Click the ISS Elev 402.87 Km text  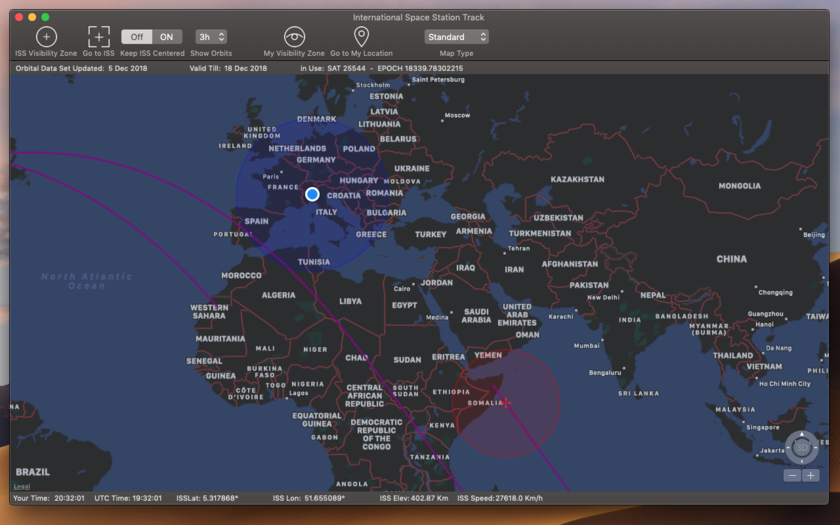pos(414,498)
